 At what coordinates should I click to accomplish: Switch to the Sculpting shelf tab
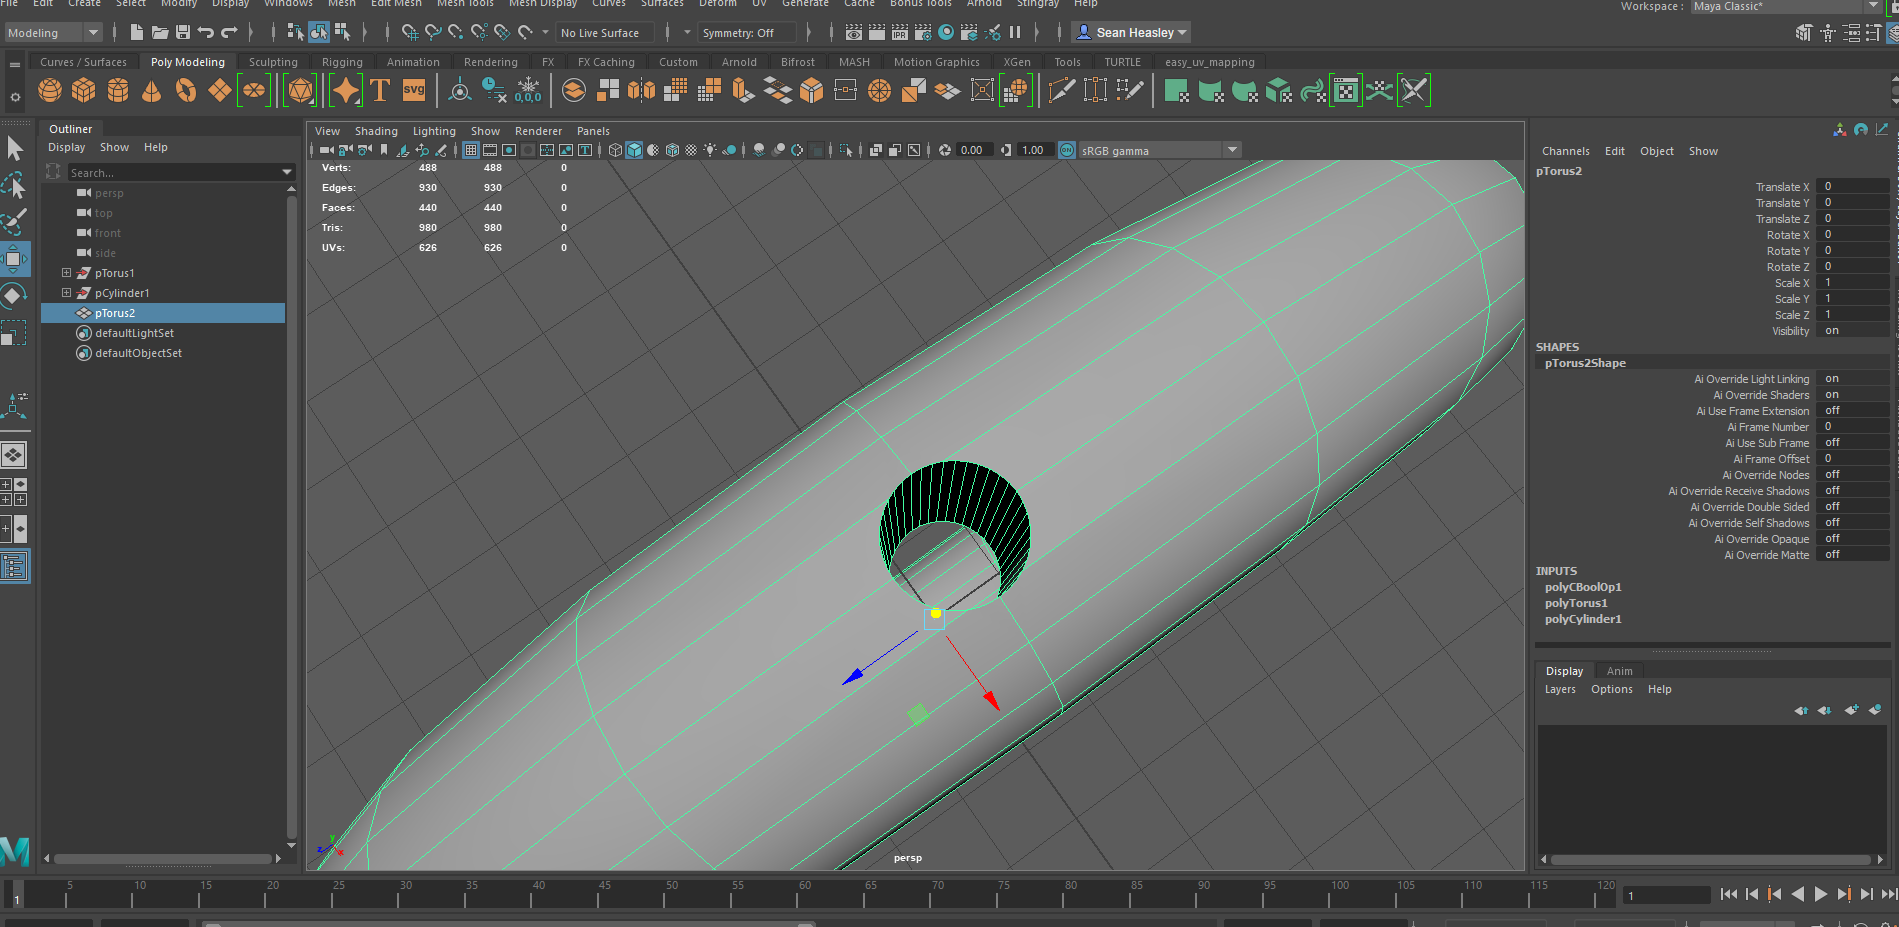272,61
